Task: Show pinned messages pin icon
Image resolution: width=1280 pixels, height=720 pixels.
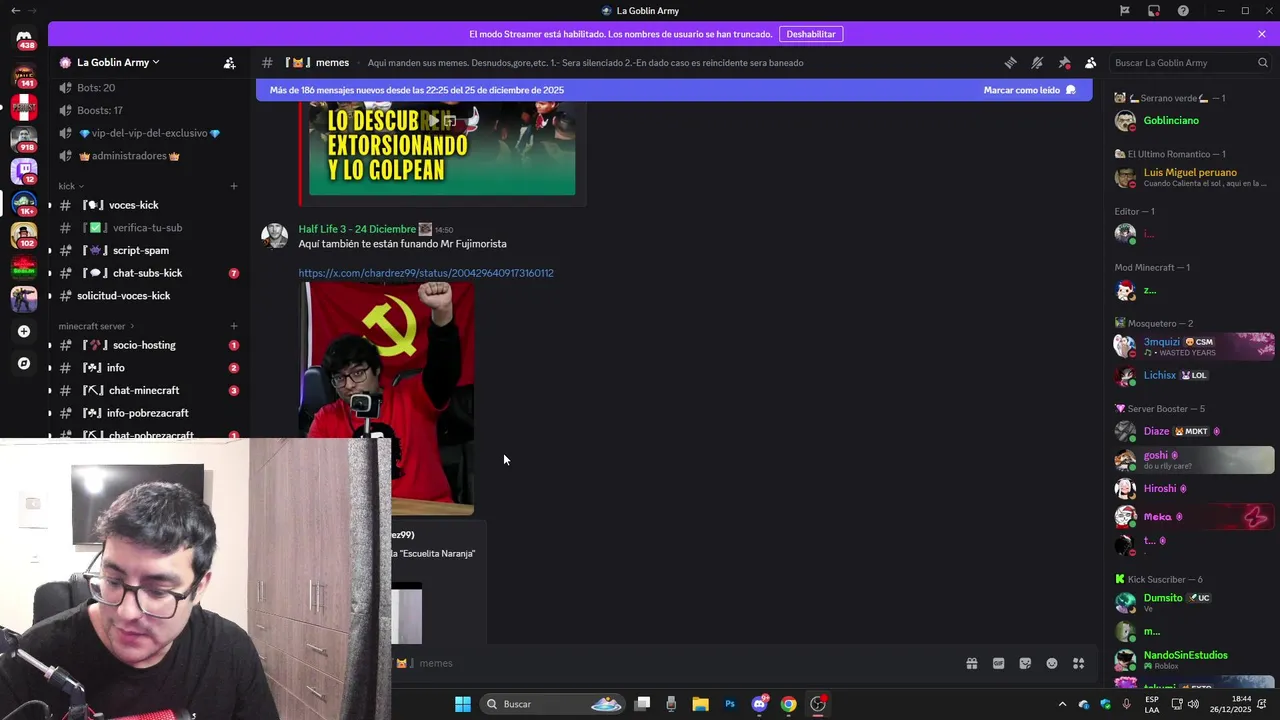Action: tap(1064, 62)
